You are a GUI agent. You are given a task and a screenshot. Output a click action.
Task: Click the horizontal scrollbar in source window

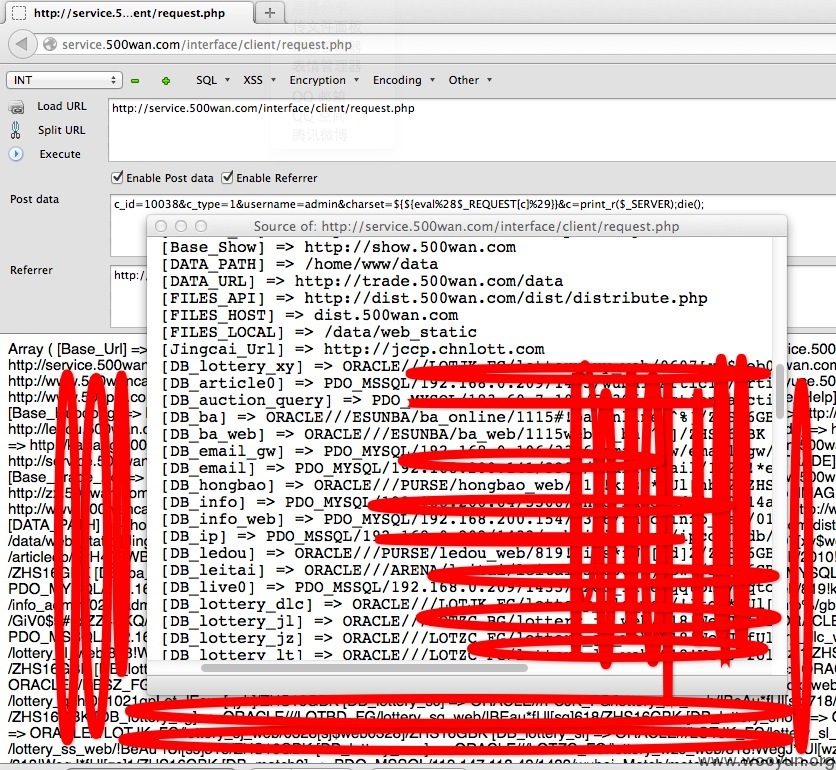pos(364,668)
